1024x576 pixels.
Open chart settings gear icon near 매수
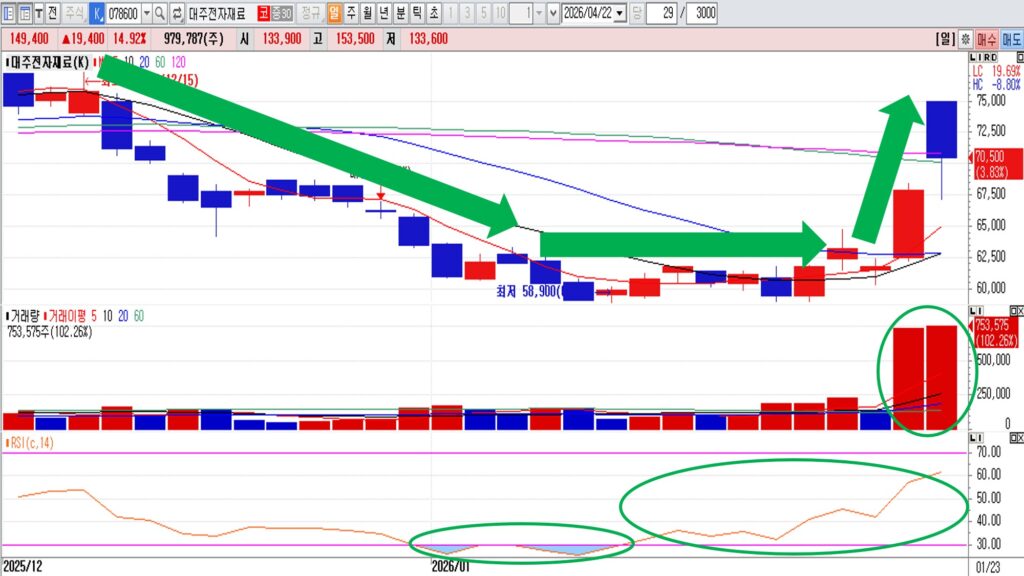965,40
